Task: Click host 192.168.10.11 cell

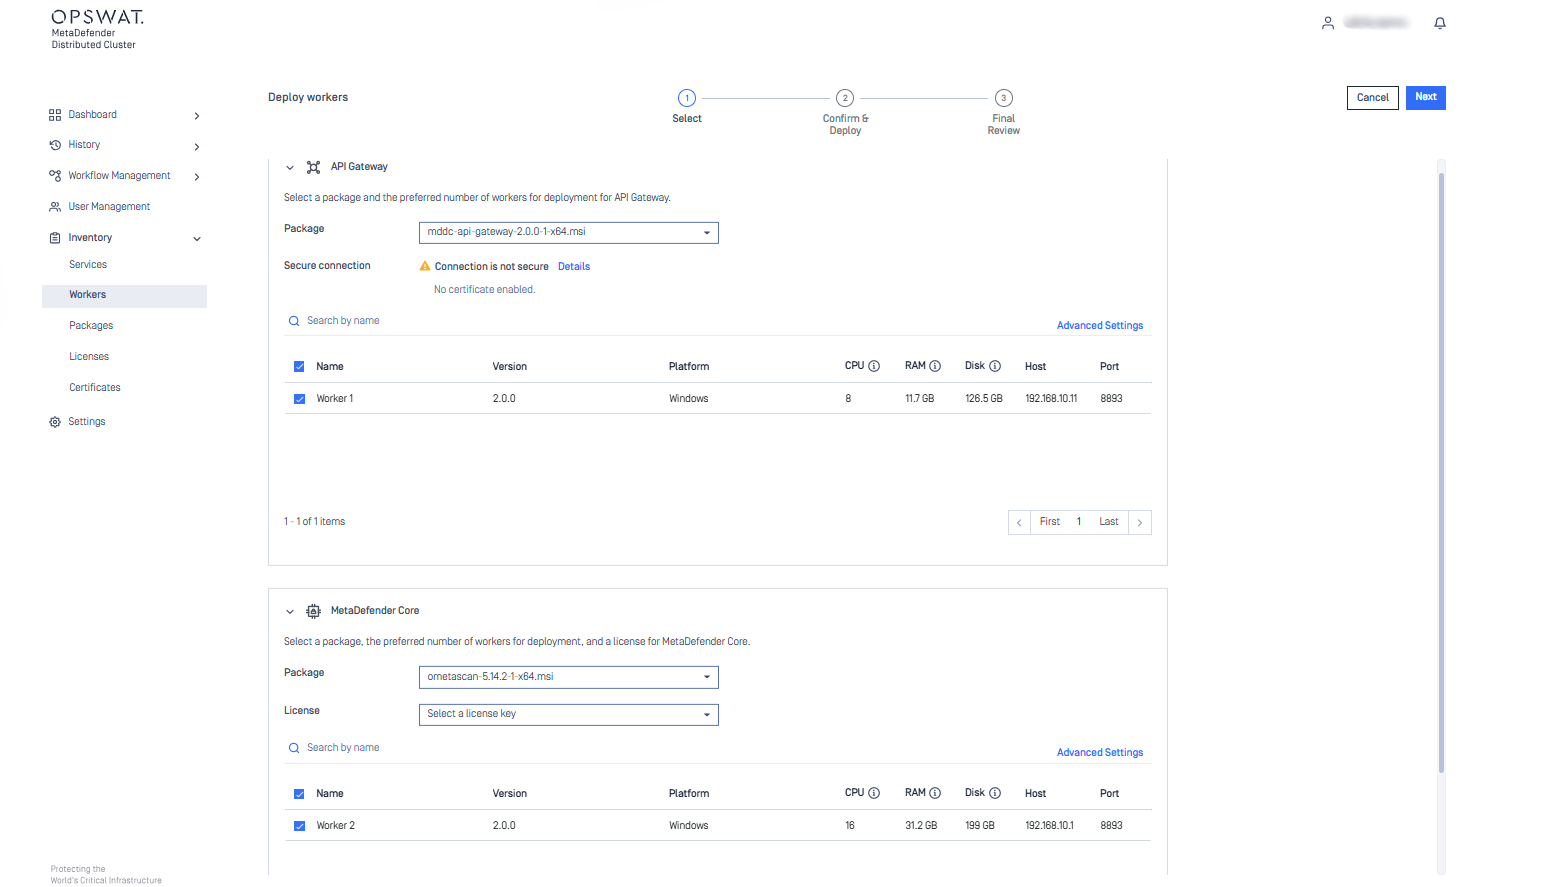Action: click(1051, 399)
